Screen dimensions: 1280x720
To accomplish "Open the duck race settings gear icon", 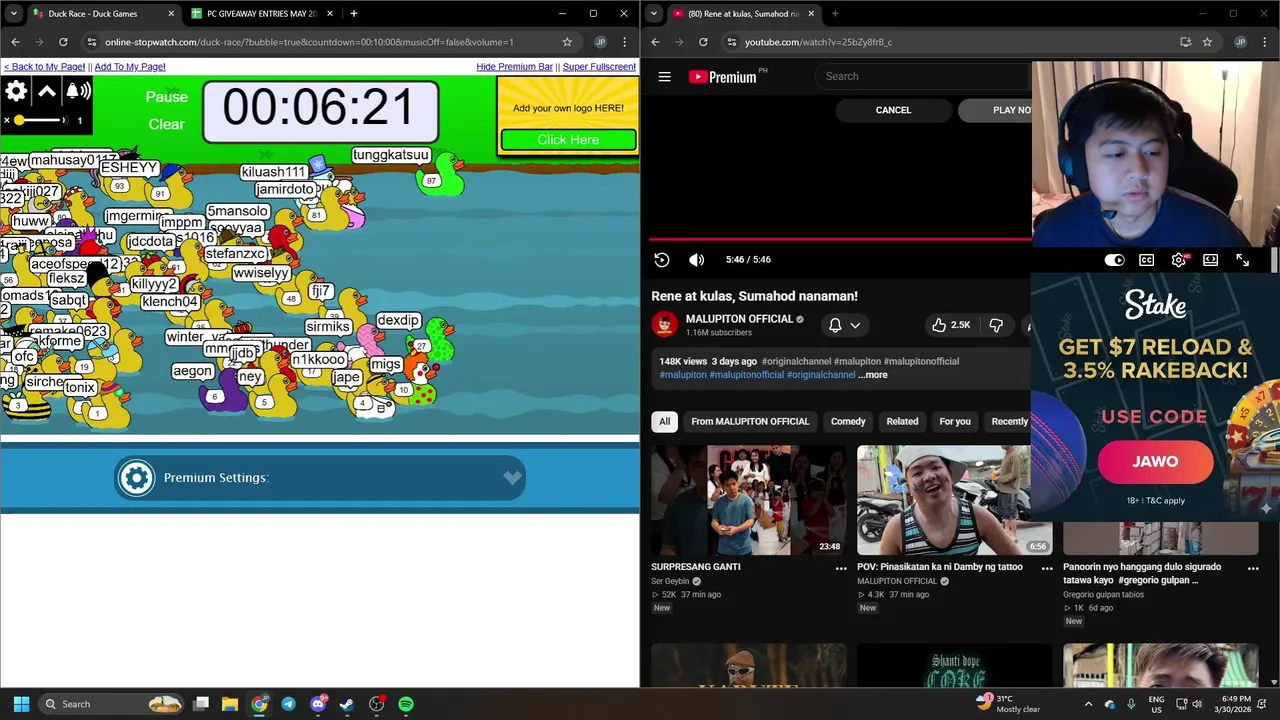I will [x=16, y=91].
